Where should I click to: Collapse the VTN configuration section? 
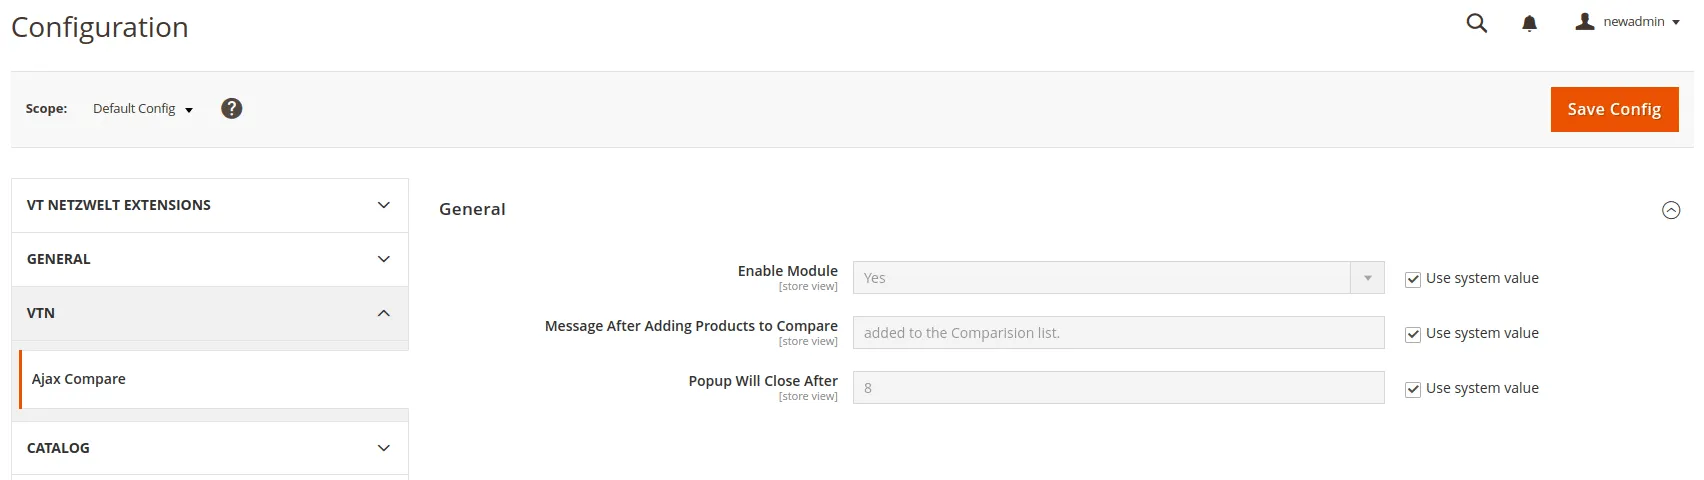(209, 313)
